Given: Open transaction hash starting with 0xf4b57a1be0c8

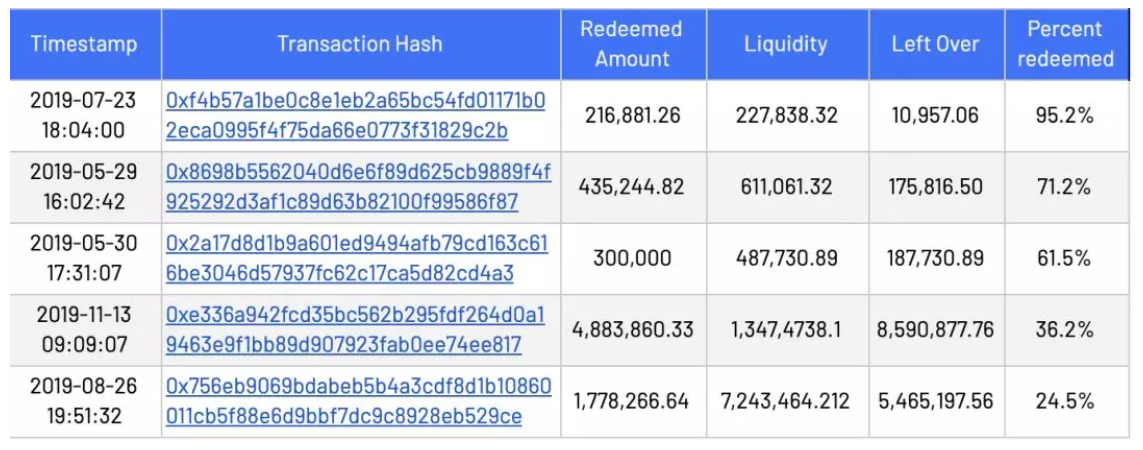Looking at the screenshot, I should [x=356, y=116].
